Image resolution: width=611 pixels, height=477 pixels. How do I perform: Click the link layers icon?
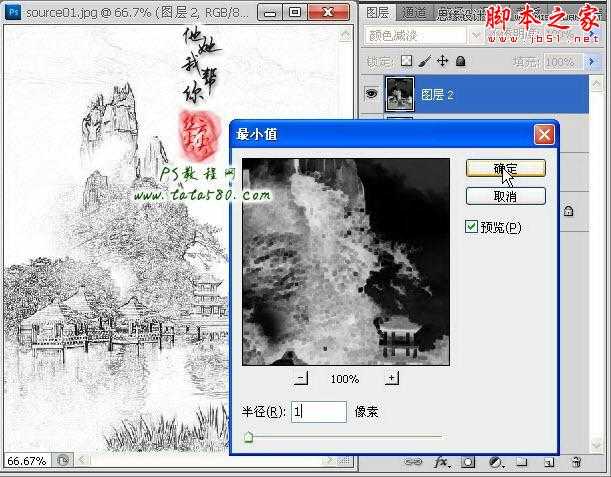coord(413,462)
